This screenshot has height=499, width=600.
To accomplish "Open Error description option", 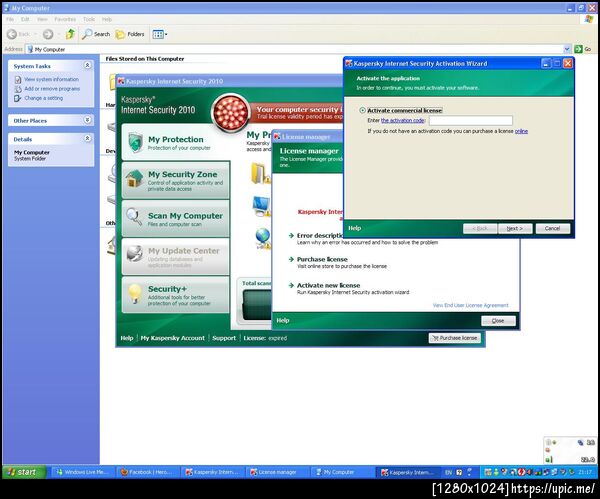I will pos(320,235).
